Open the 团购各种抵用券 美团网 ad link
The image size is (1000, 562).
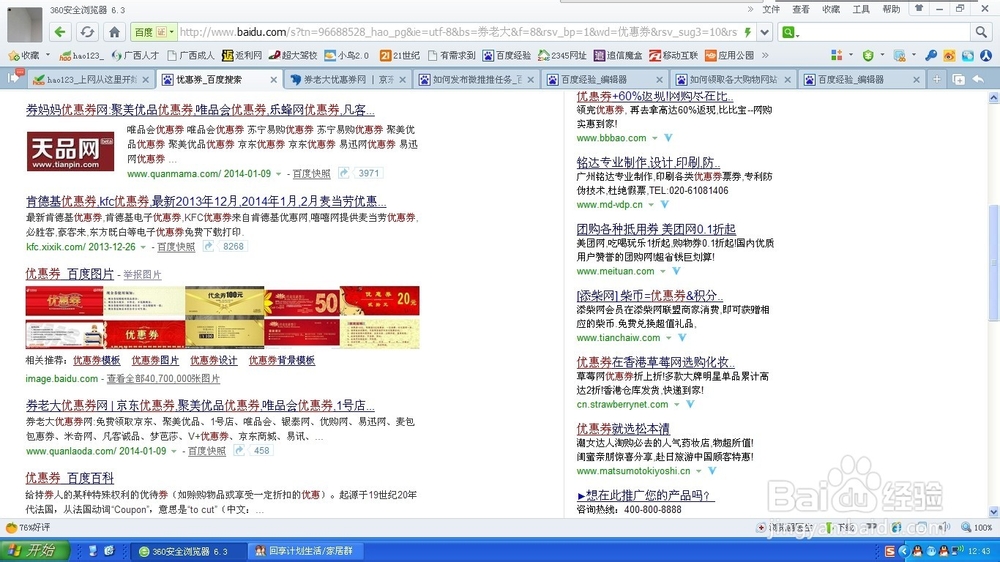tap(656, 229)
